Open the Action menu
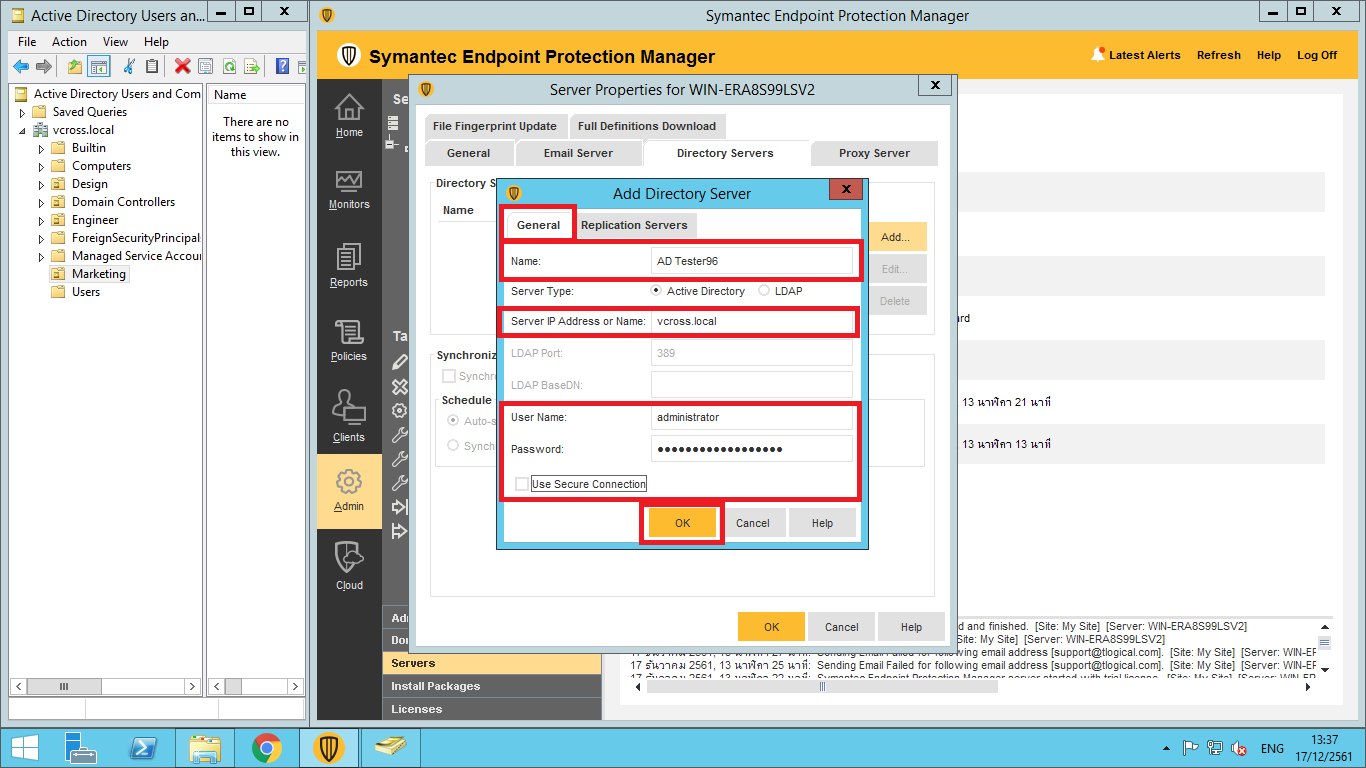Screen dimensions: 1366x768 click(x=69, y=42)
